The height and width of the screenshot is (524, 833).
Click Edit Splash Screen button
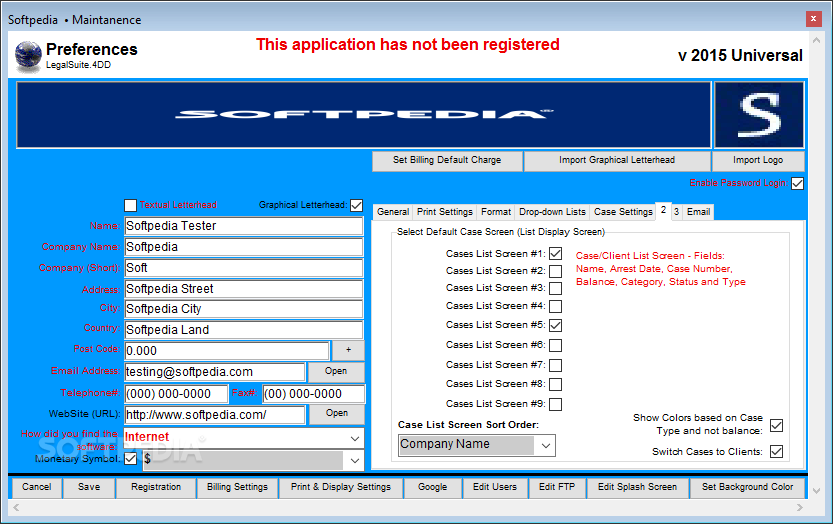[638, 487]
